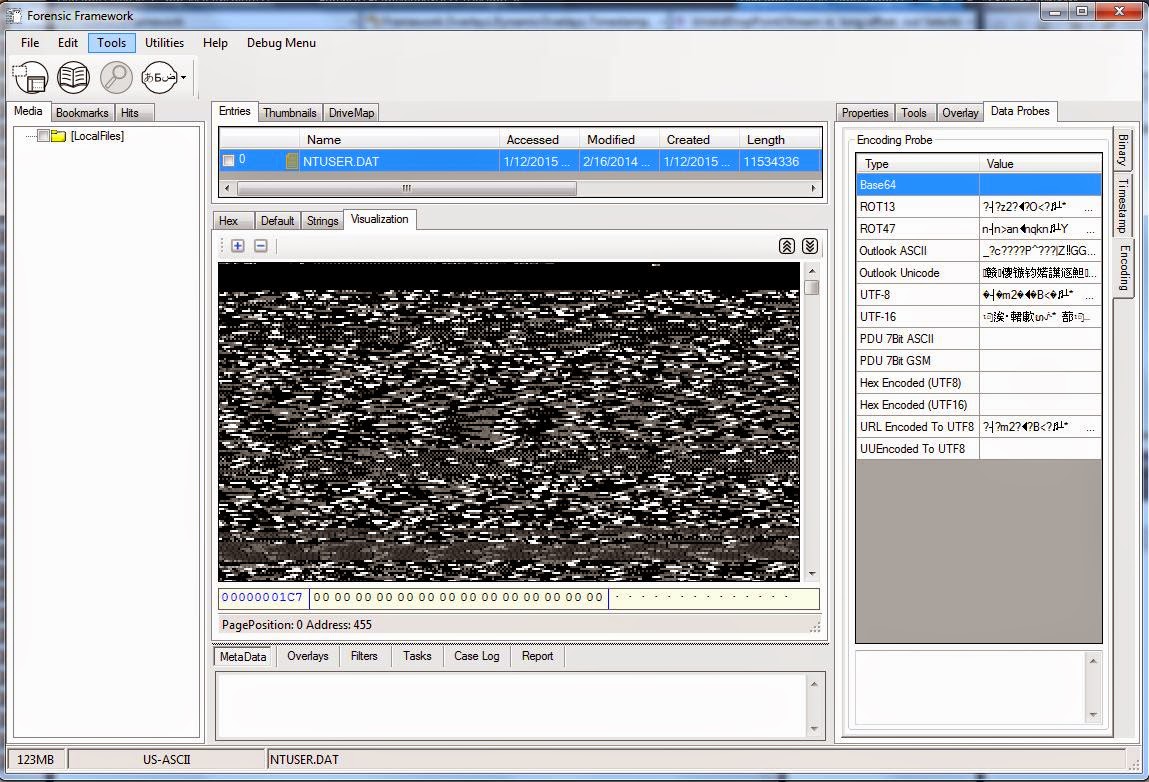Select the Entries tab
The width and height of the screenshot is (1149, 782).
(x=234, y=111)
